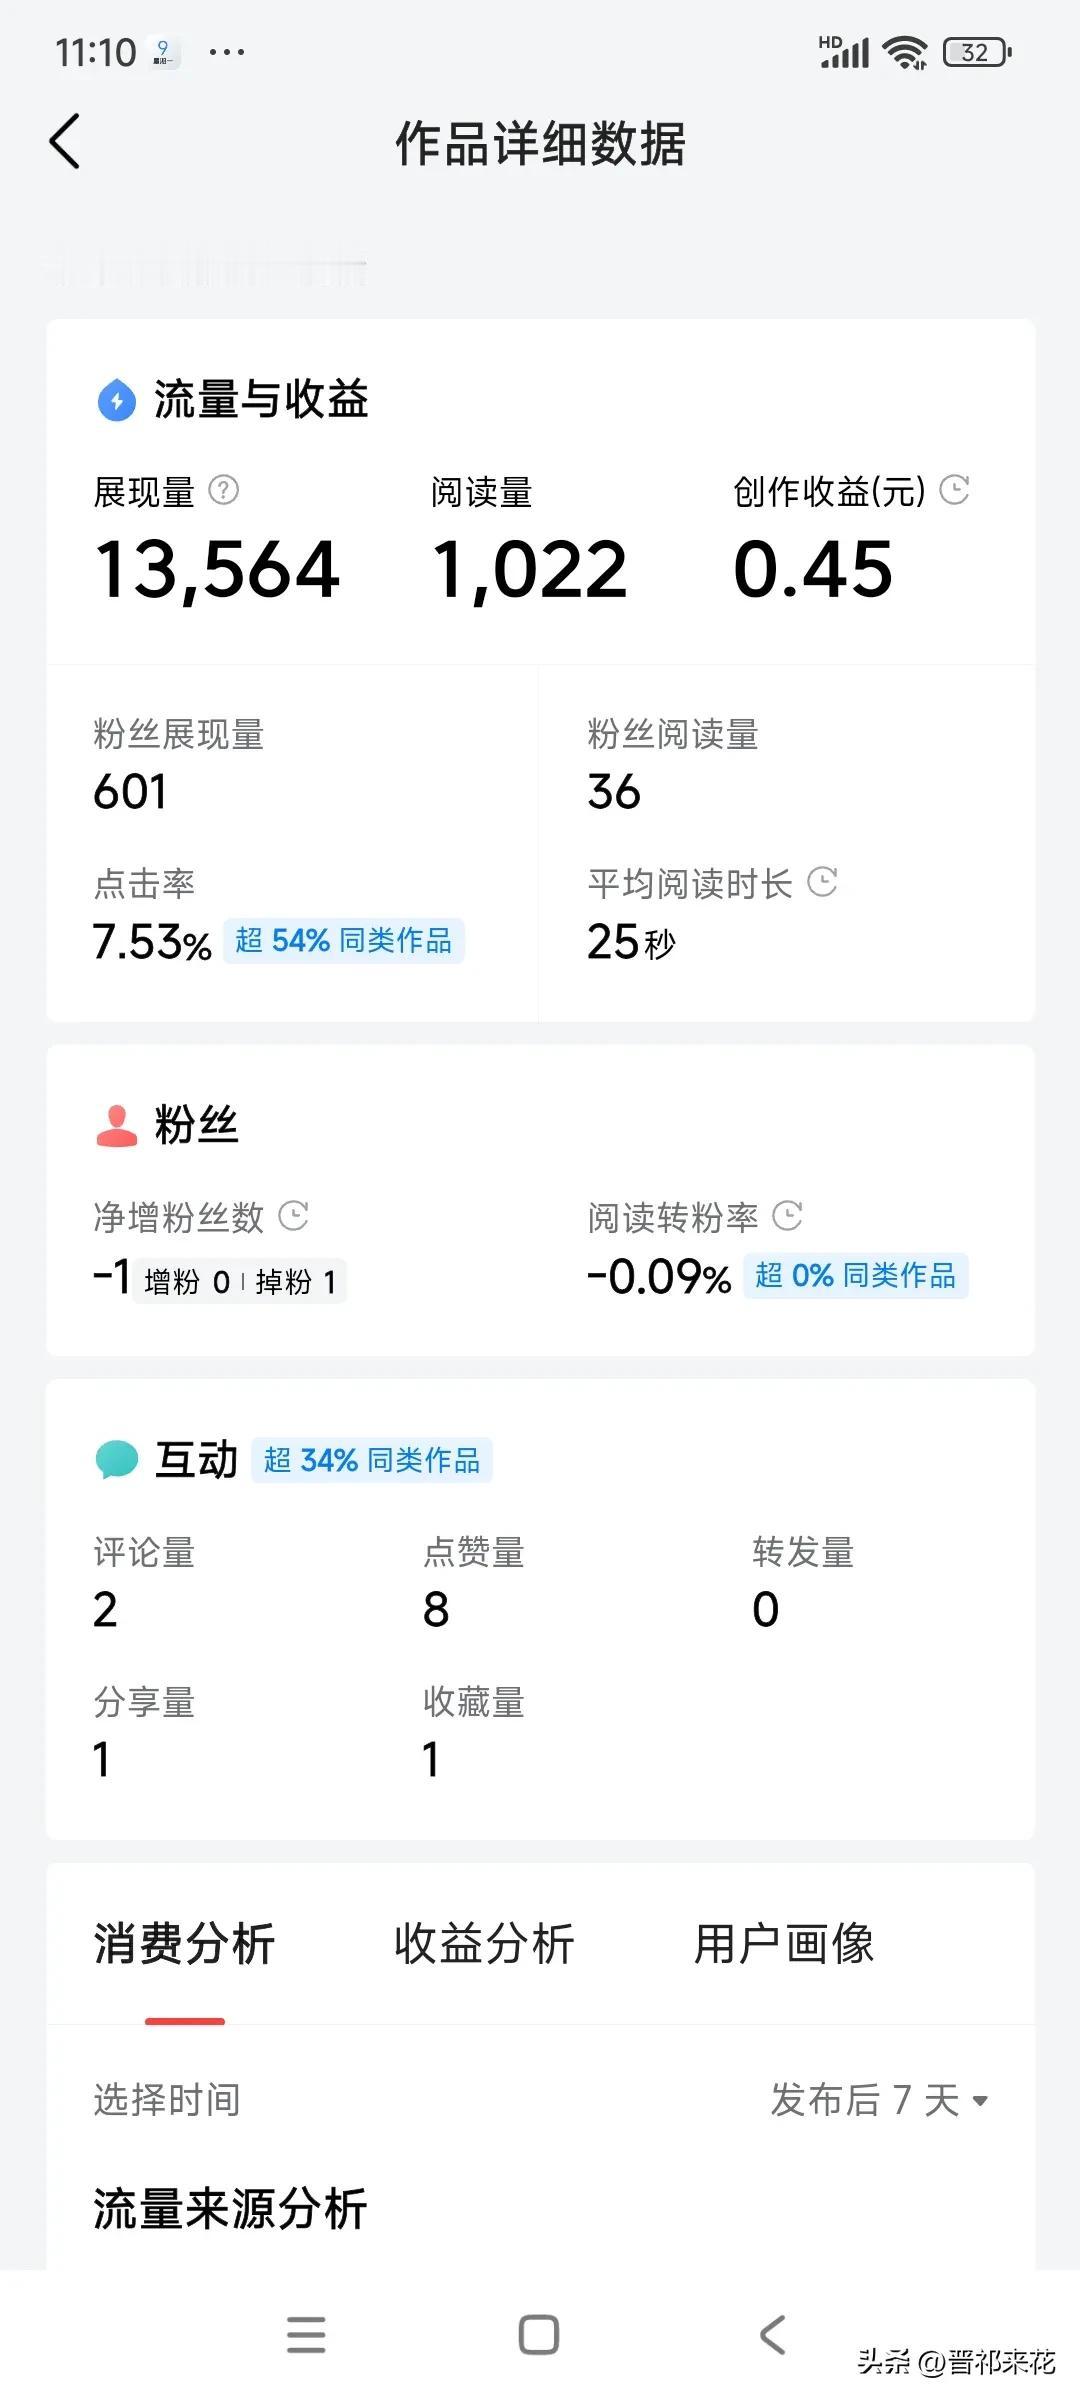The width and height of the screenshot is (1080, 2400).
Task: Tap the back arrow at top left
Action: [x=65, y=141]
